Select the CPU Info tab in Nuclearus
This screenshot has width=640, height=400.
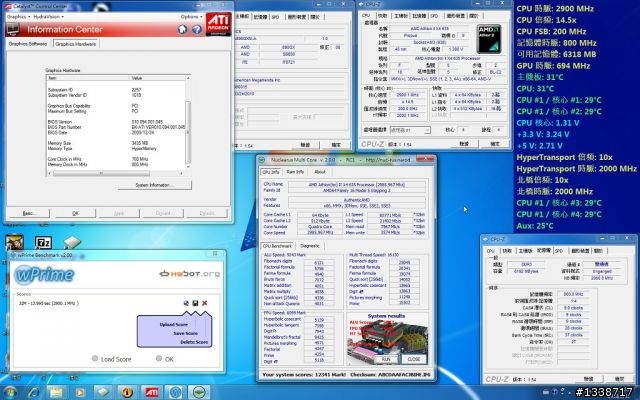271,172
